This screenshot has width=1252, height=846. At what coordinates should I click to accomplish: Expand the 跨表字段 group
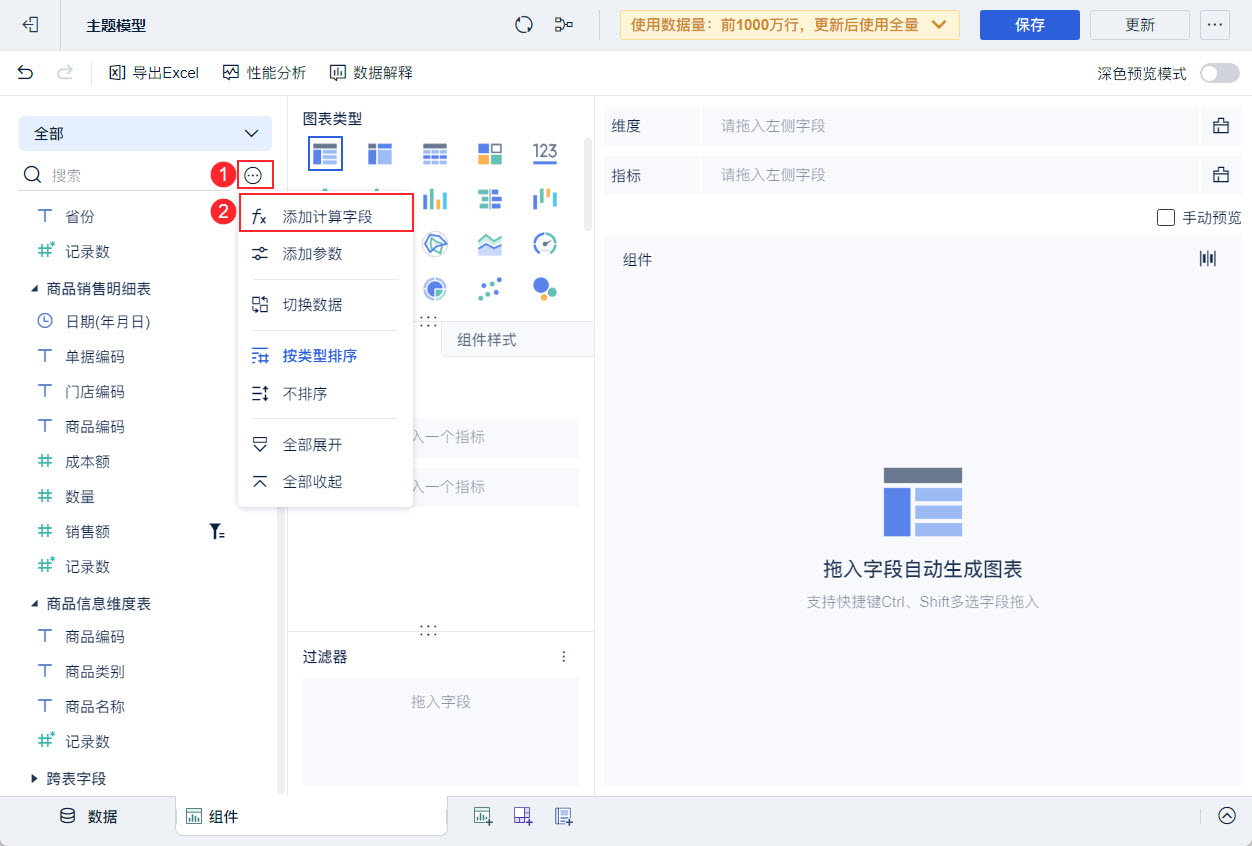click(33, 778)
